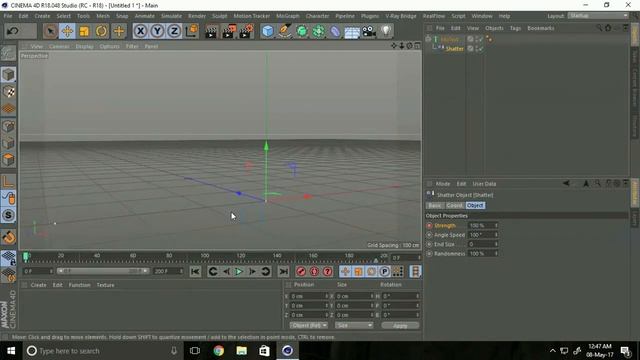
Task: Go to start of timeline
Action: tap(195, 271)
